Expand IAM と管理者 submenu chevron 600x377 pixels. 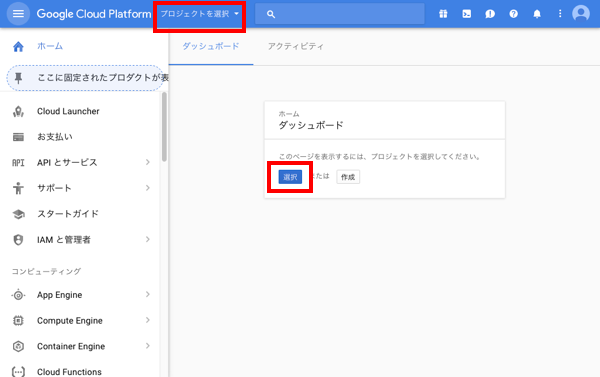(x=148, y=240)
